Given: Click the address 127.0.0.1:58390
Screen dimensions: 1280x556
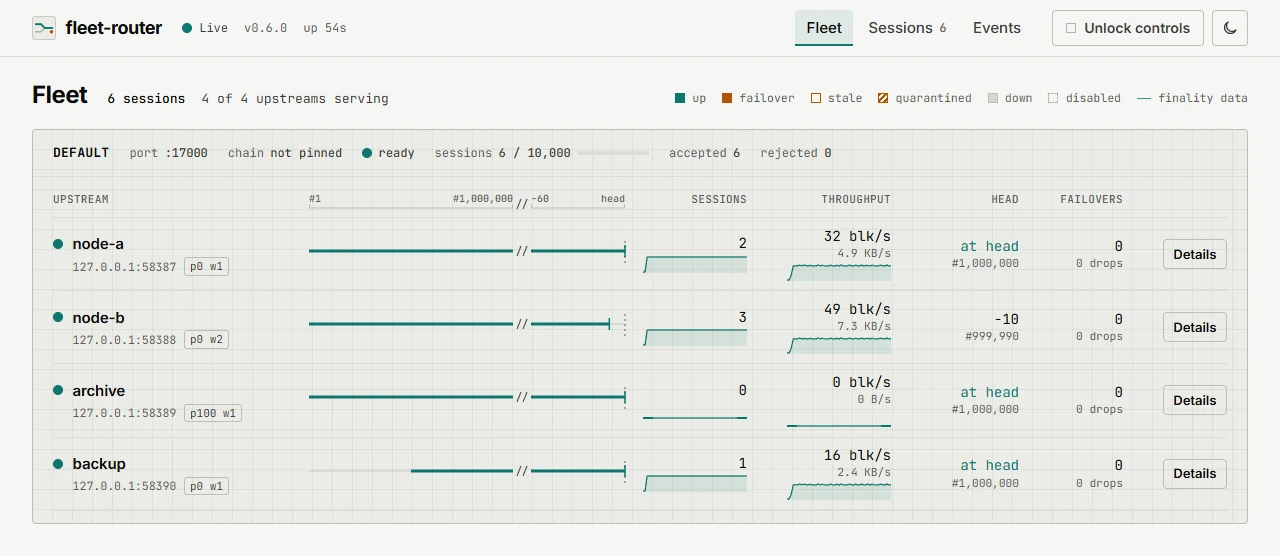Looking at the screenshot, I should [124, 486].
